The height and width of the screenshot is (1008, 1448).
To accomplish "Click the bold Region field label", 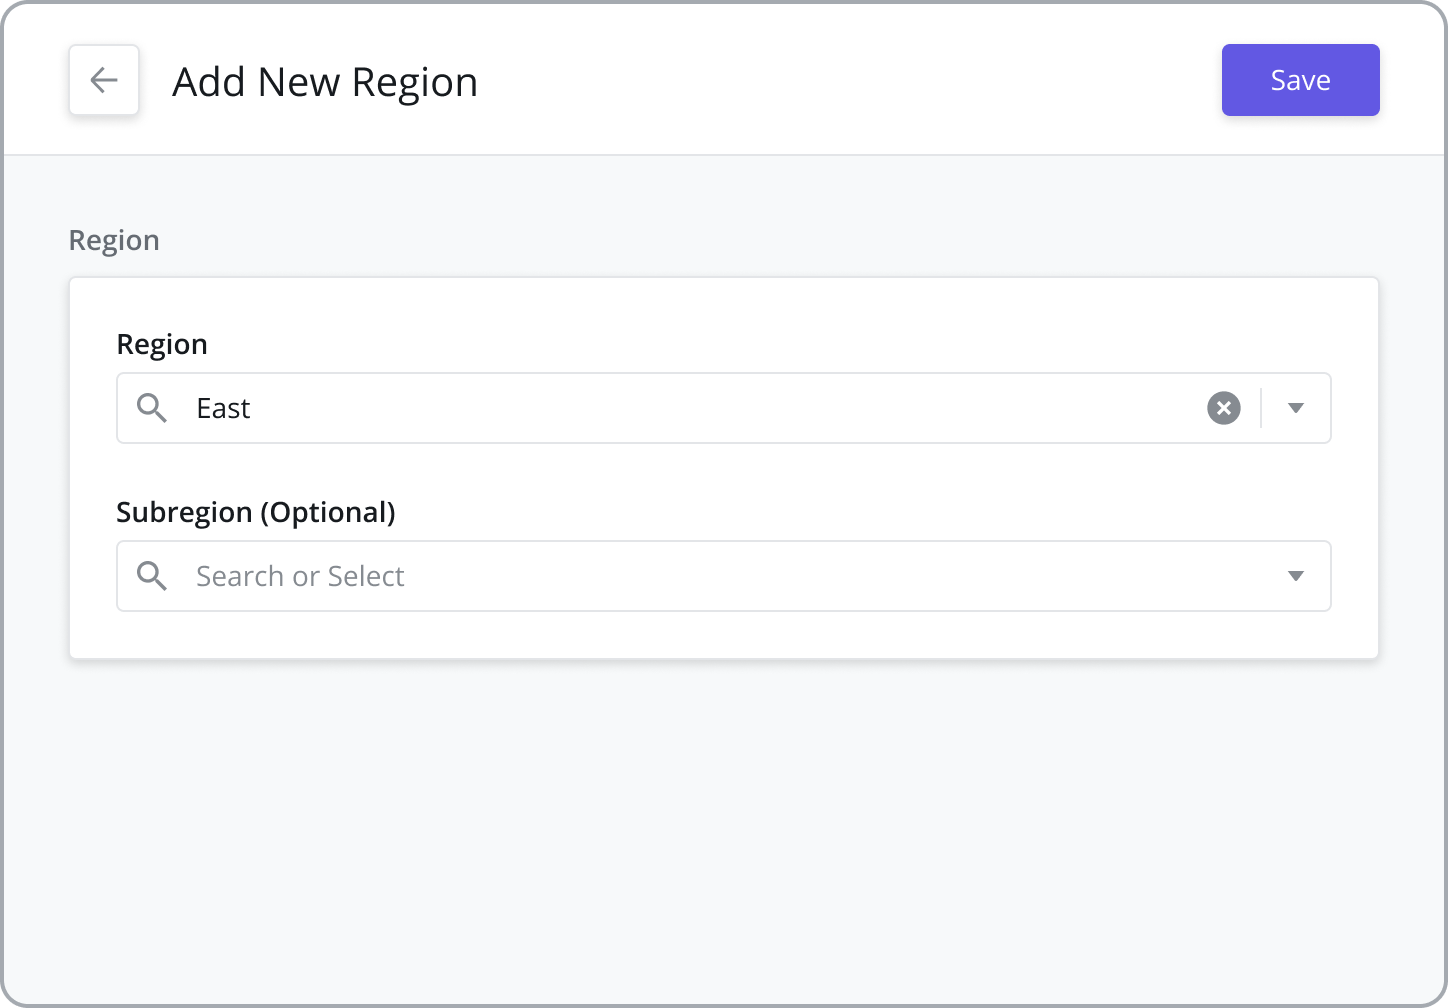I will [162, 344].
